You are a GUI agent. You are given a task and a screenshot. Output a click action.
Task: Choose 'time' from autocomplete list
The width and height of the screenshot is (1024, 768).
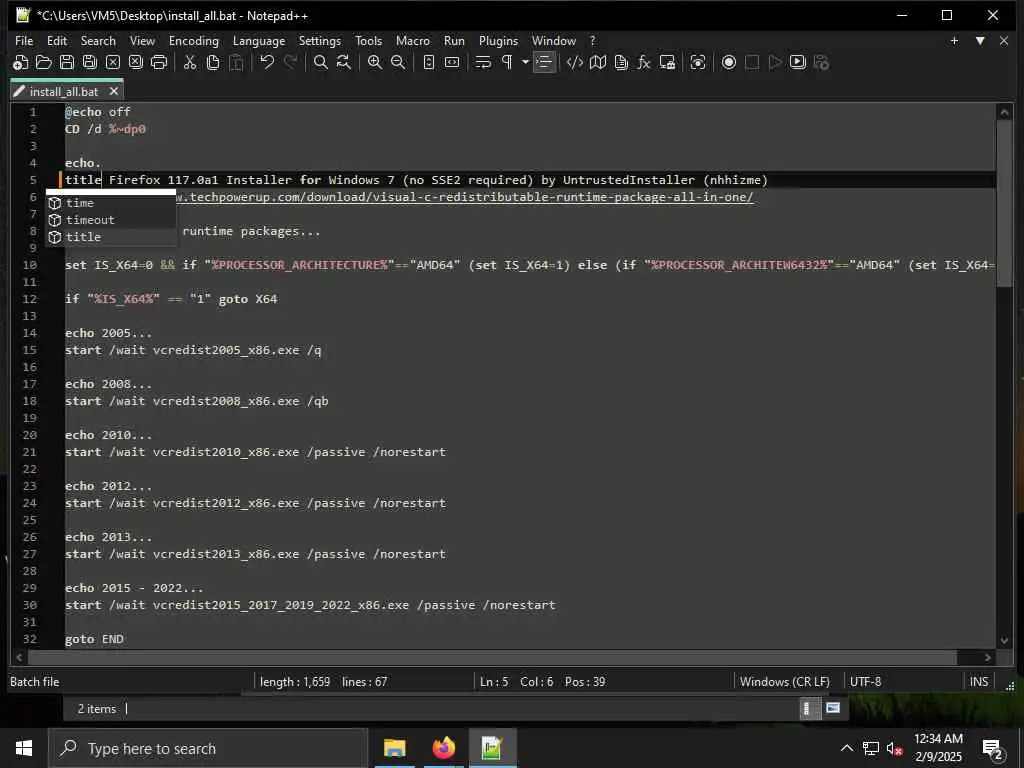point(110,203)
